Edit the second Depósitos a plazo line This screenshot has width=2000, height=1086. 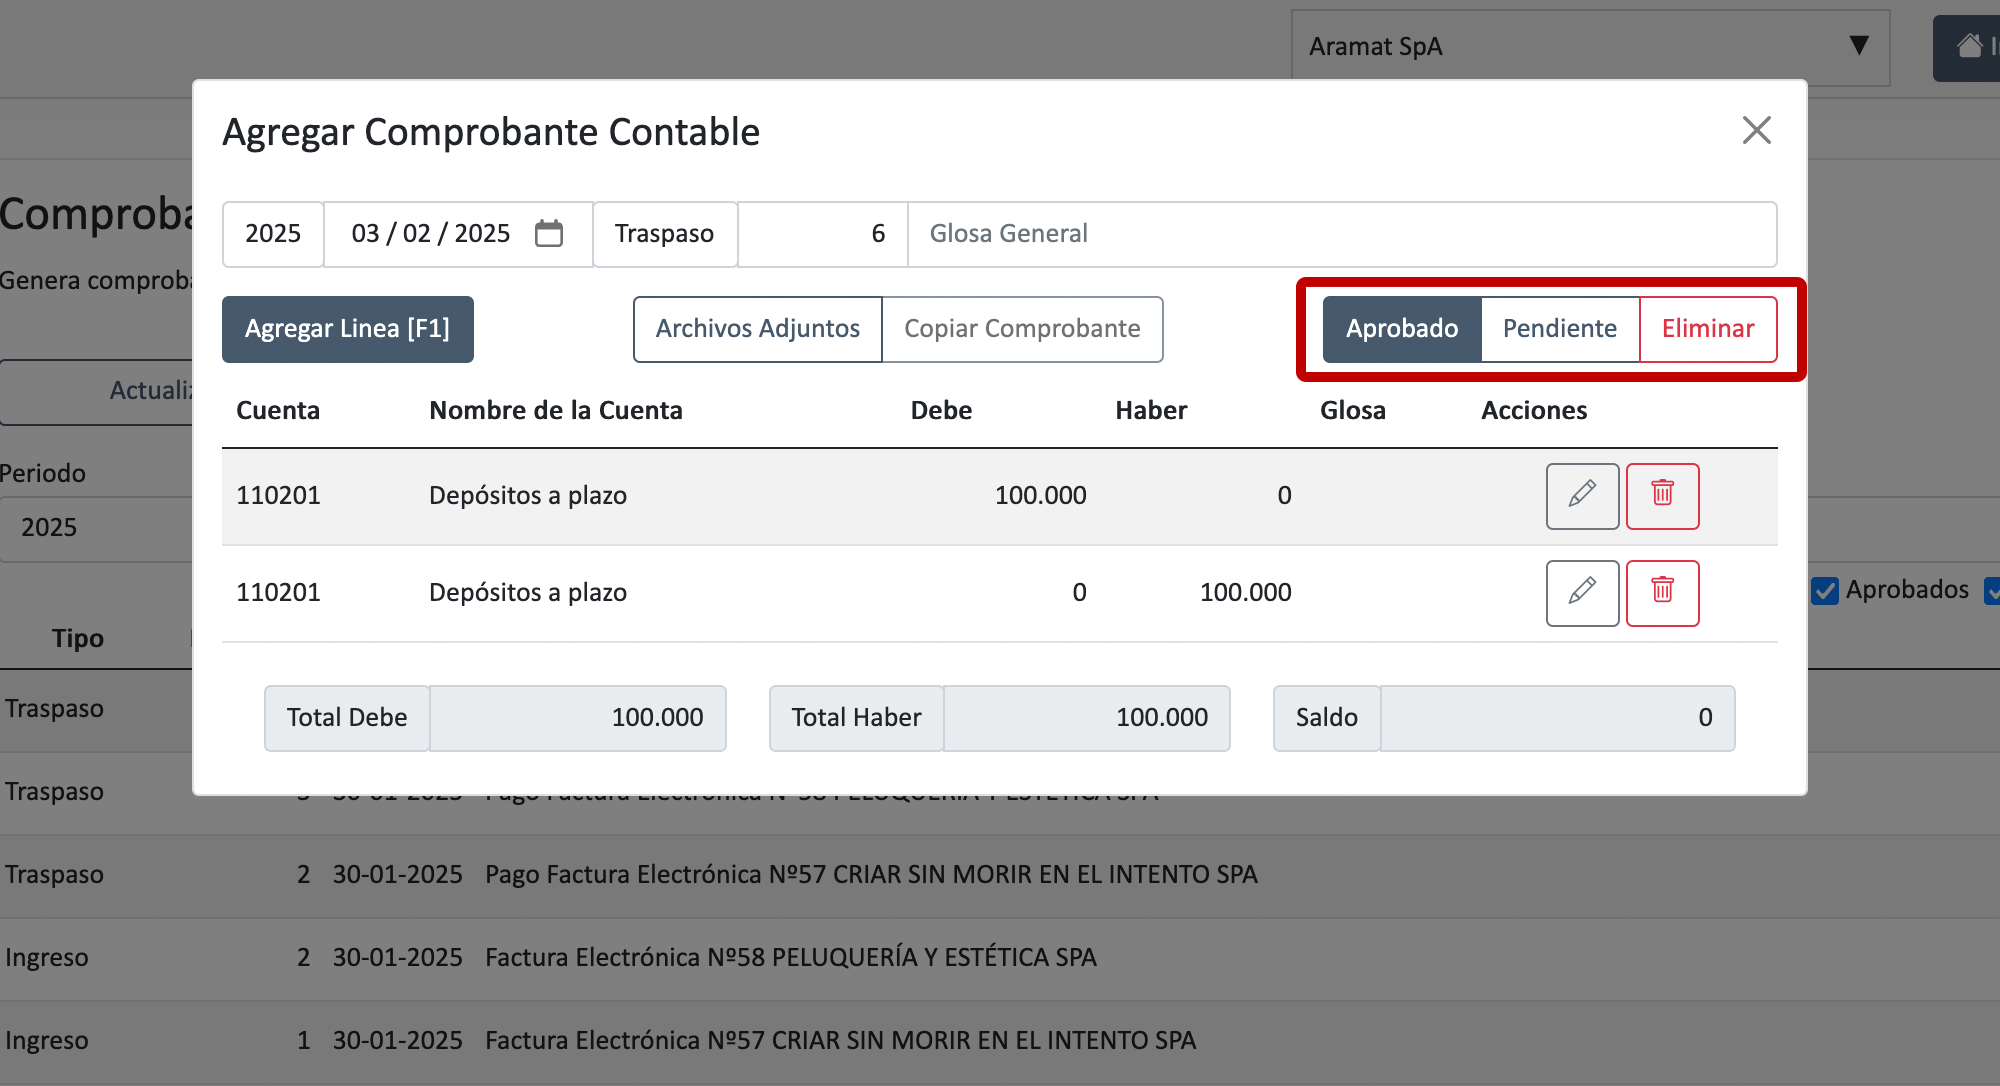[x=1582, y=593]
